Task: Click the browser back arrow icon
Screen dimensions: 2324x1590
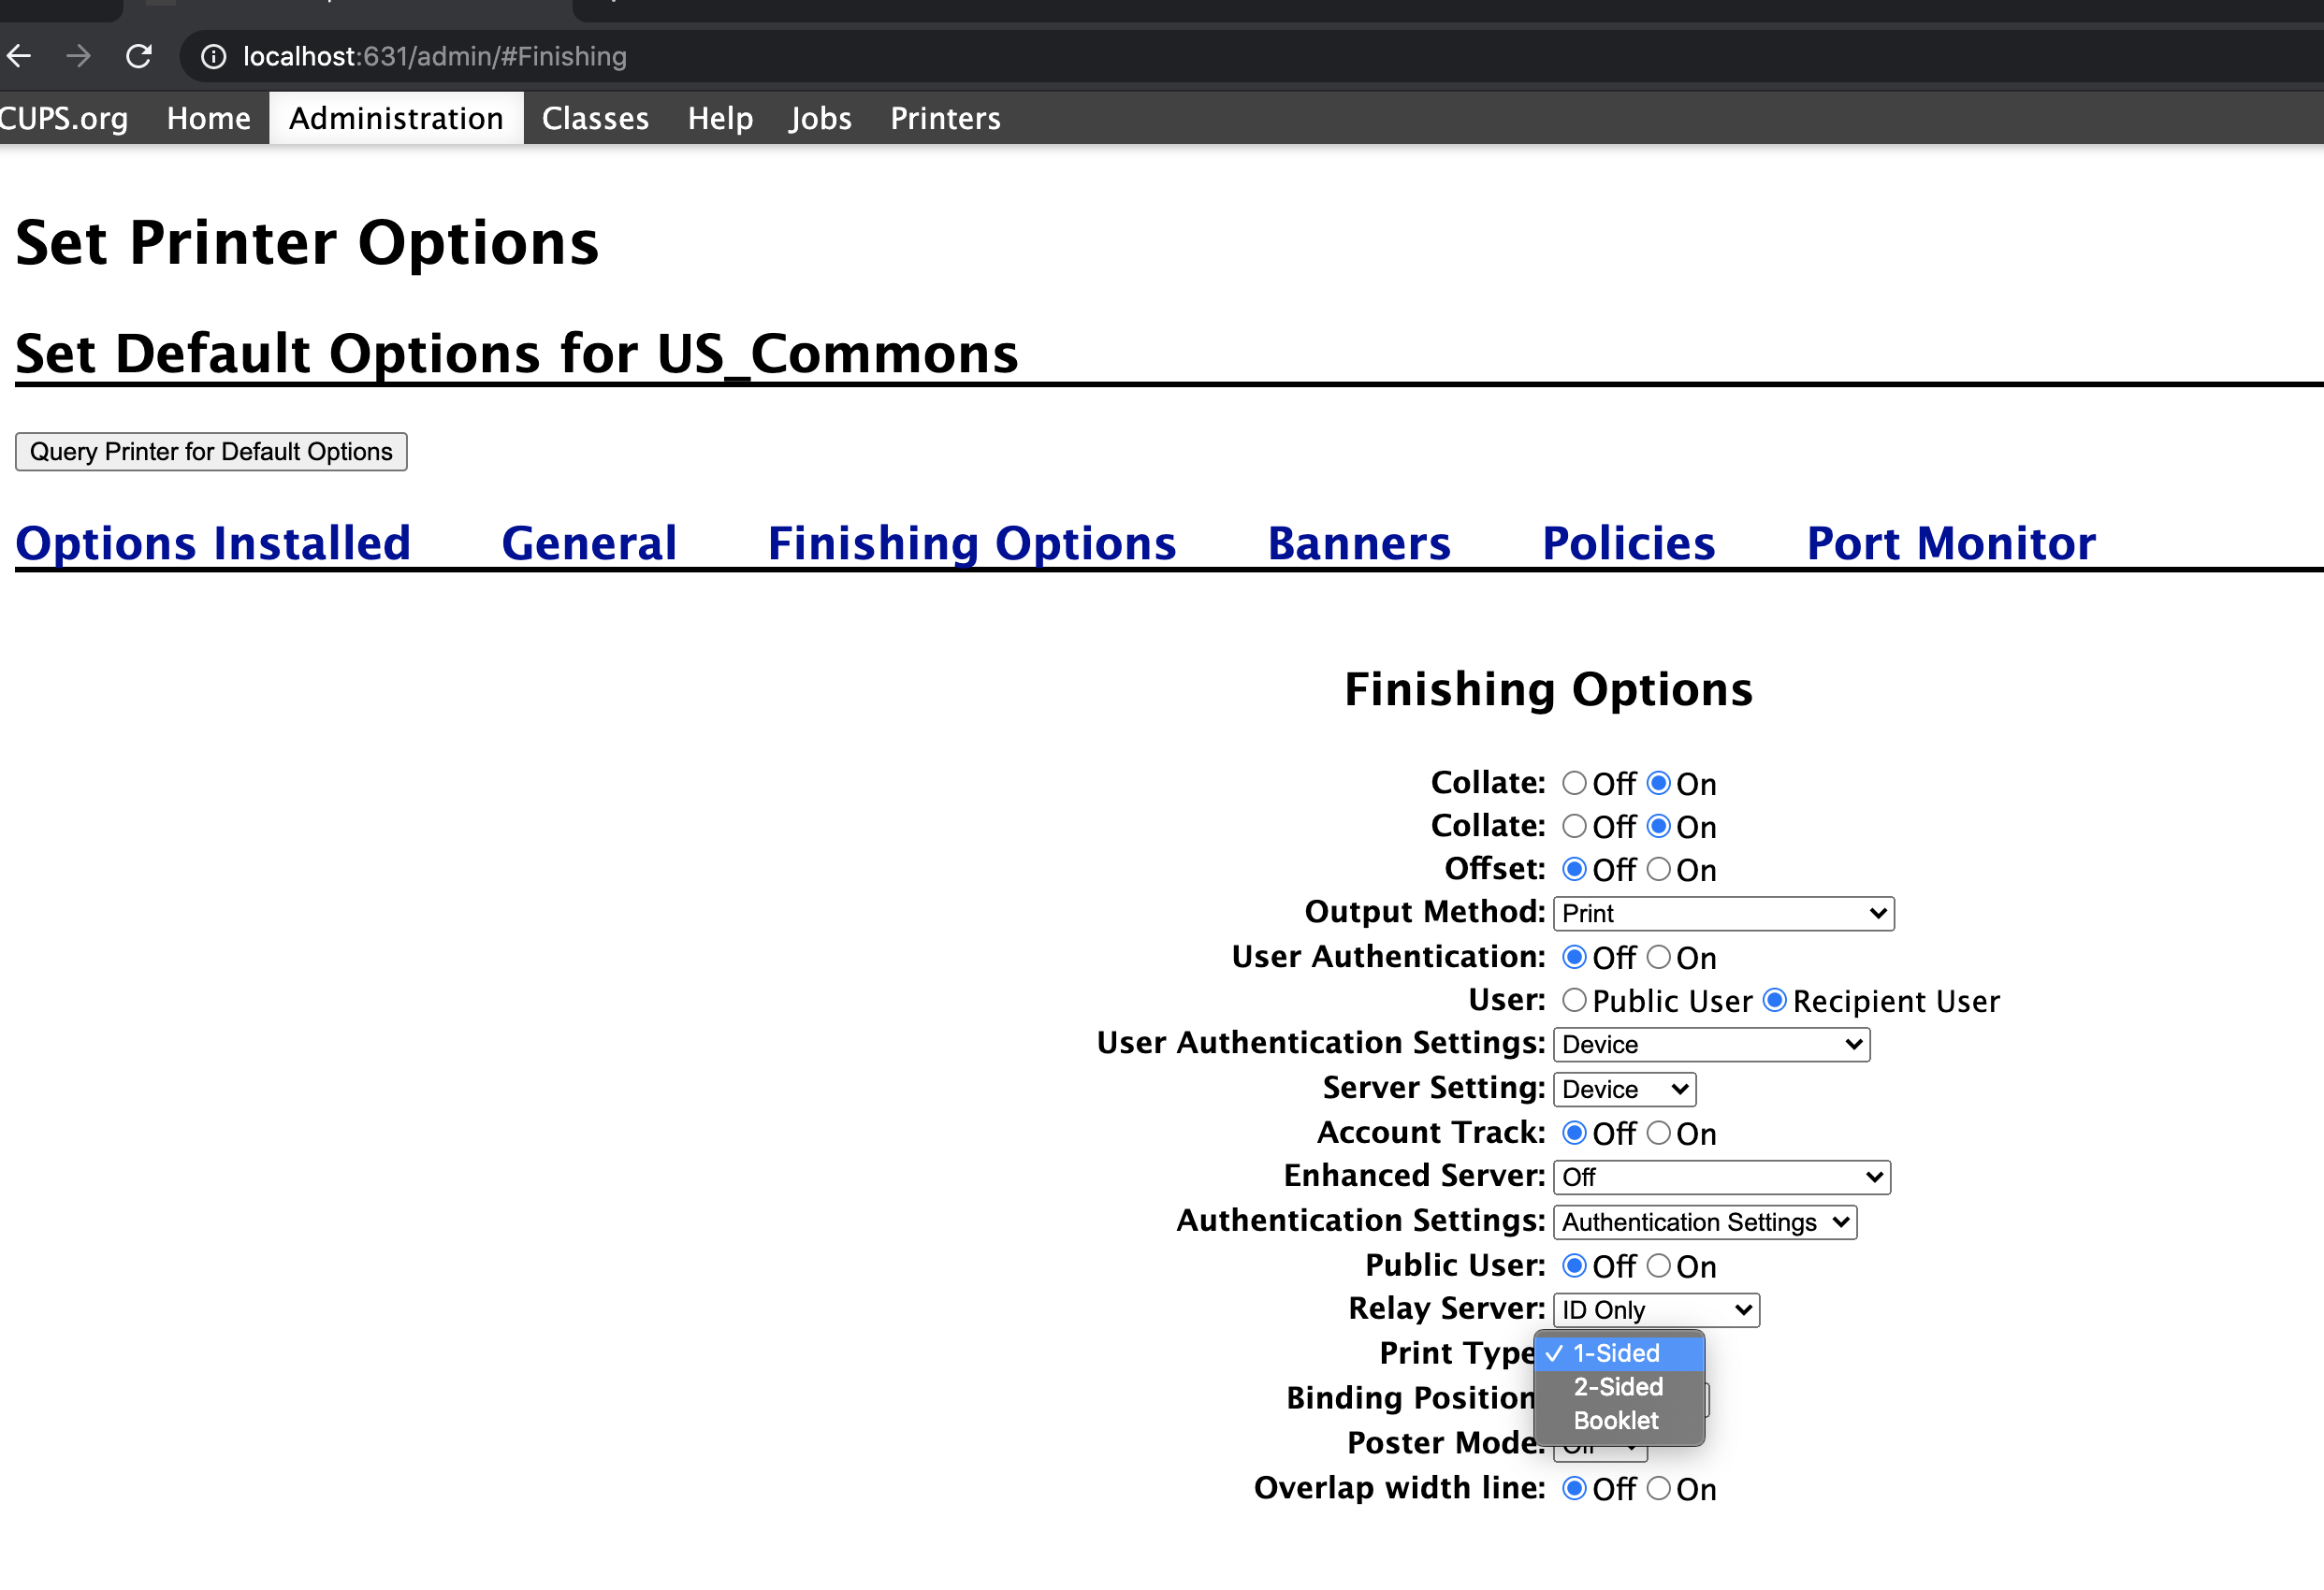Action: (x=19, y=56)
